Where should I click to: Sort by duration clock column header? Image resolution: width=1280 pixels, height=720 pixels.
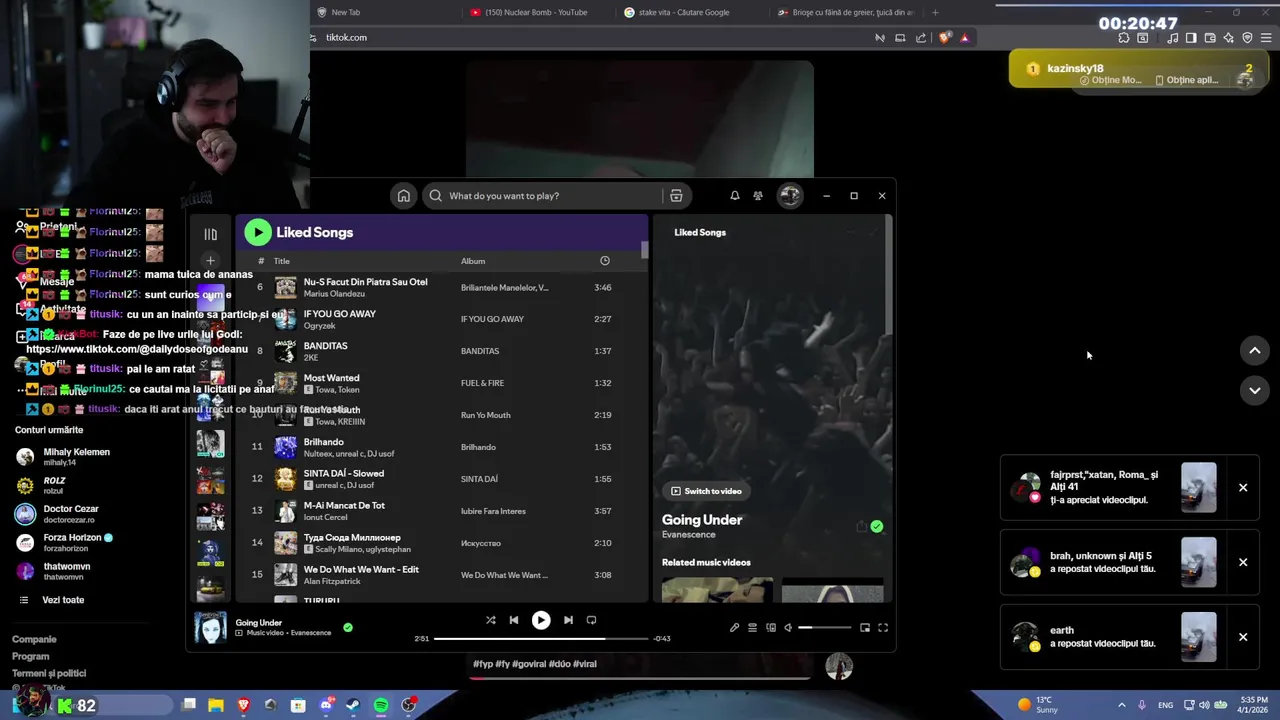604,261
